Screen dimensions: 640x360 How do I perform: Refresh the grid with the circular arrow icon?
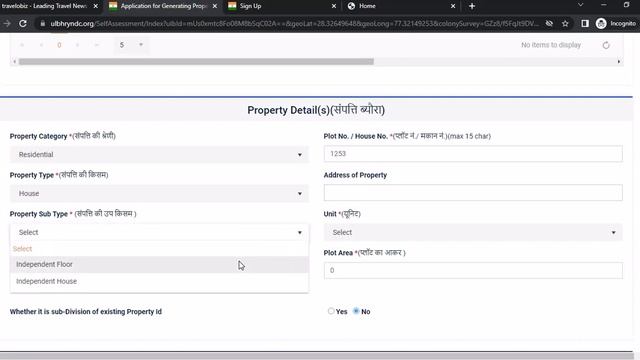coord(606,45)
